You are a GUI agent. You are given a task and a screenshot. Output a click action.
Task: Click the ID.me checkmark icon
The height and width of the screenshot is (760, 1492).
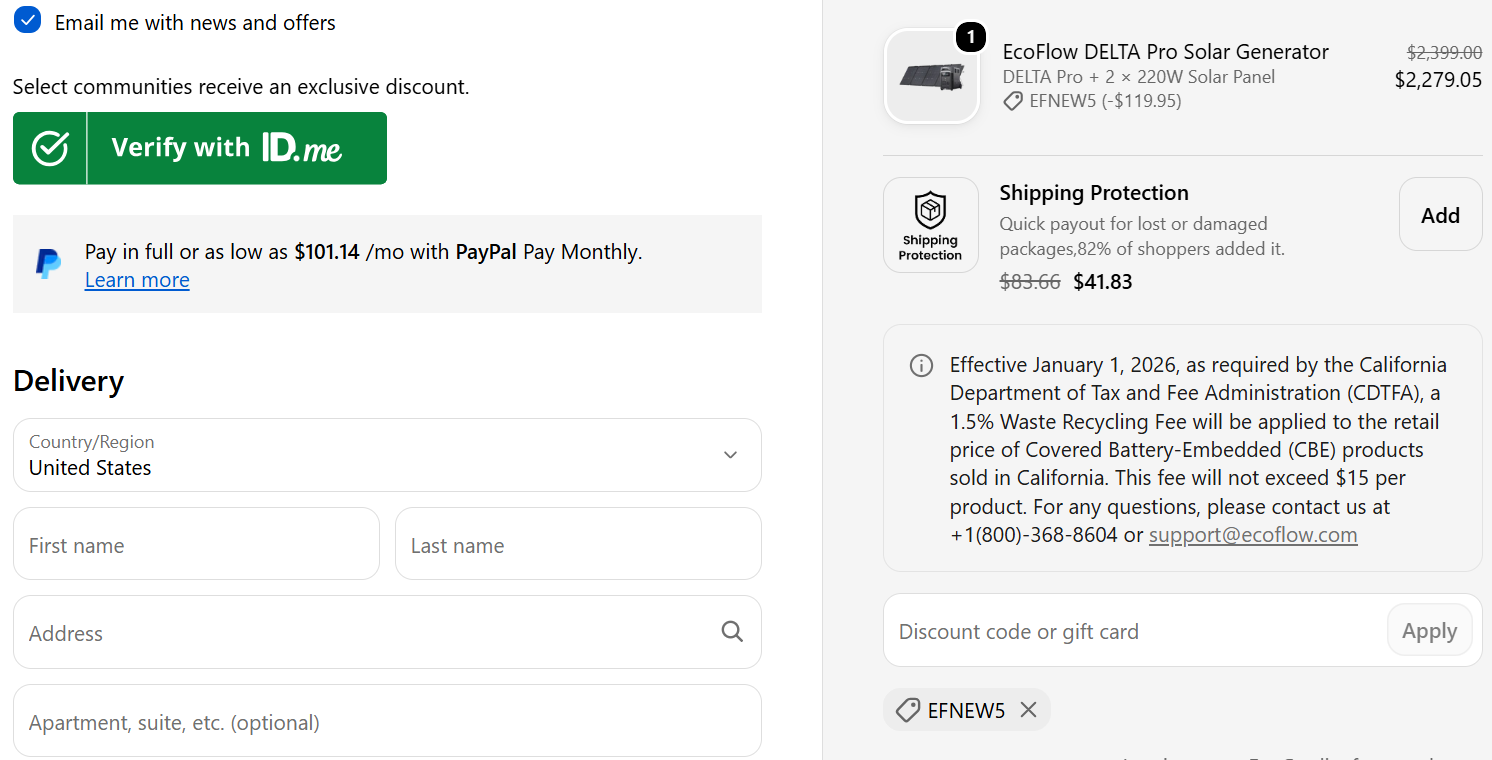pyautogui.click(x=50, y=148)
